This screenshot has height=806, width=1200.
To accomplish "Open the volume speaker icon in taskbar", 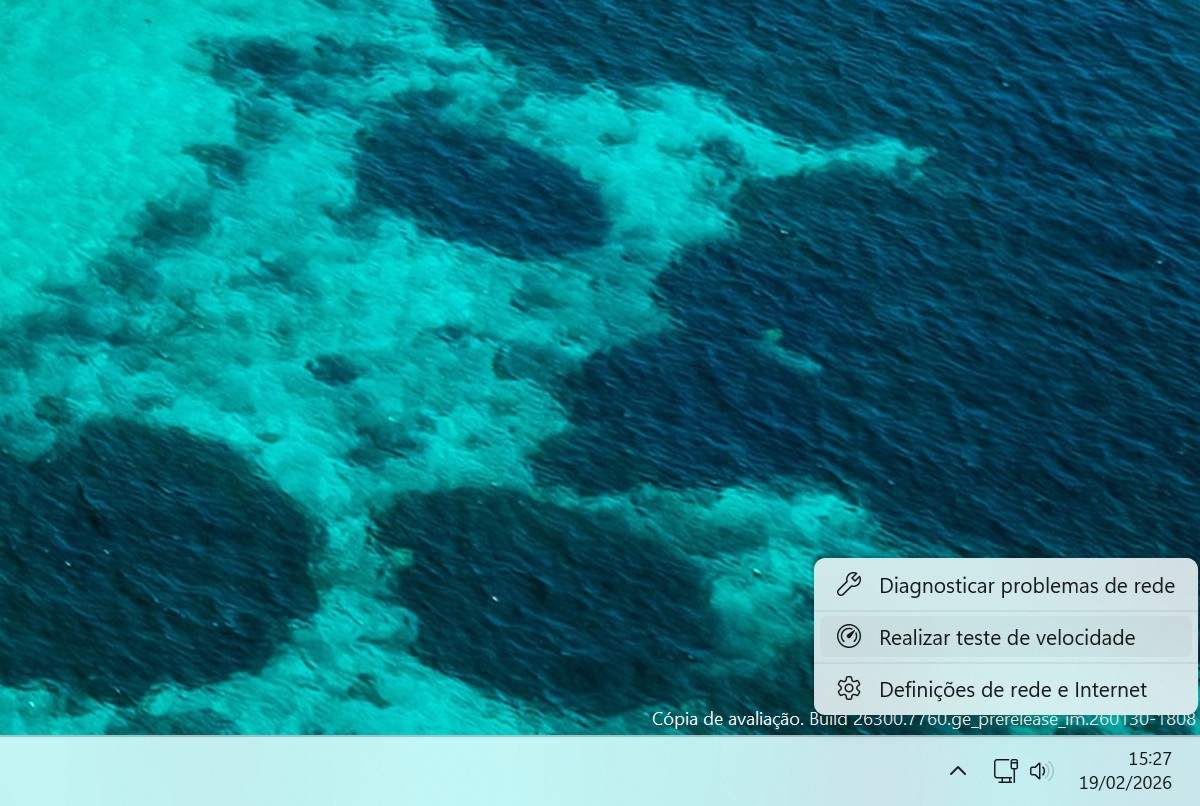I will pyautogui.click(x=1040, y=770).
